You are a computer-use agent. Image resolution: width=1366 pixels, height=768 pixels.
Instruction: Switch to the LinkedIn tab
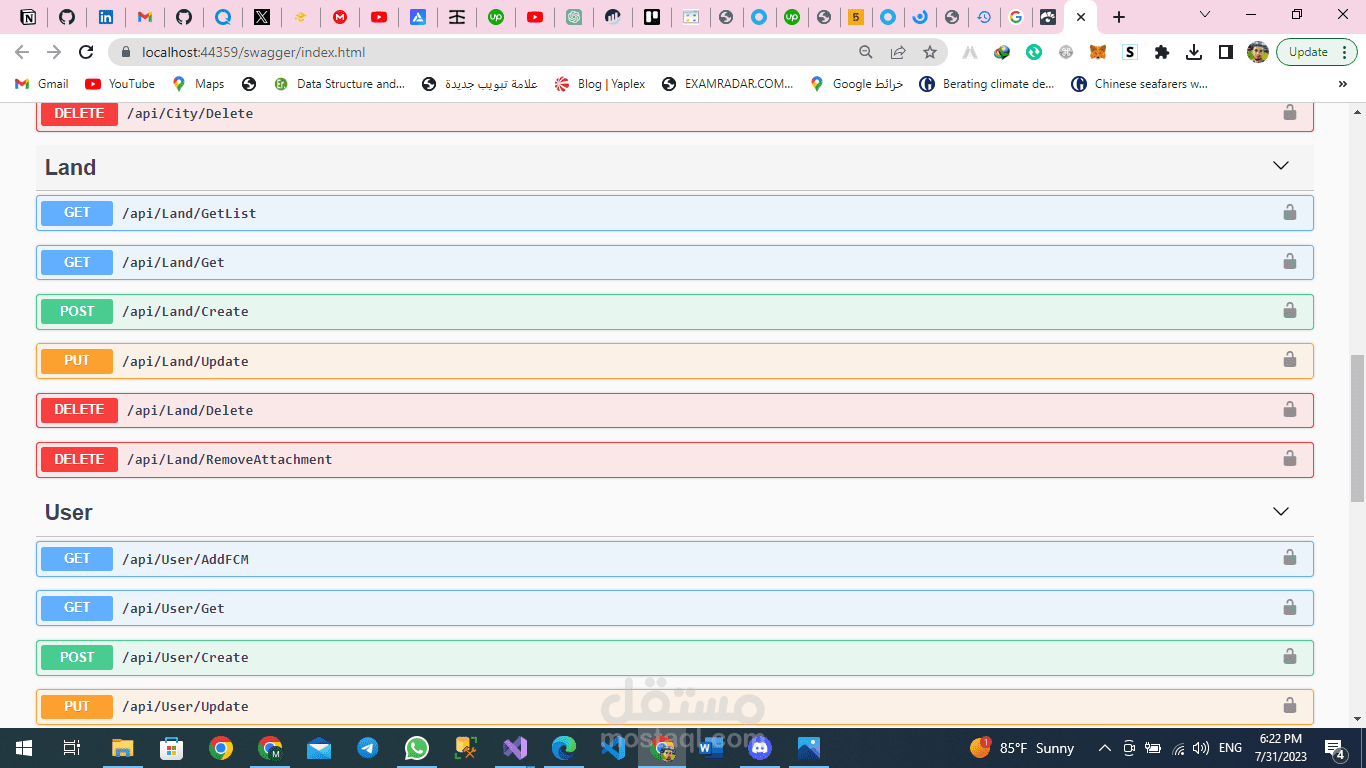click(105, 17)
